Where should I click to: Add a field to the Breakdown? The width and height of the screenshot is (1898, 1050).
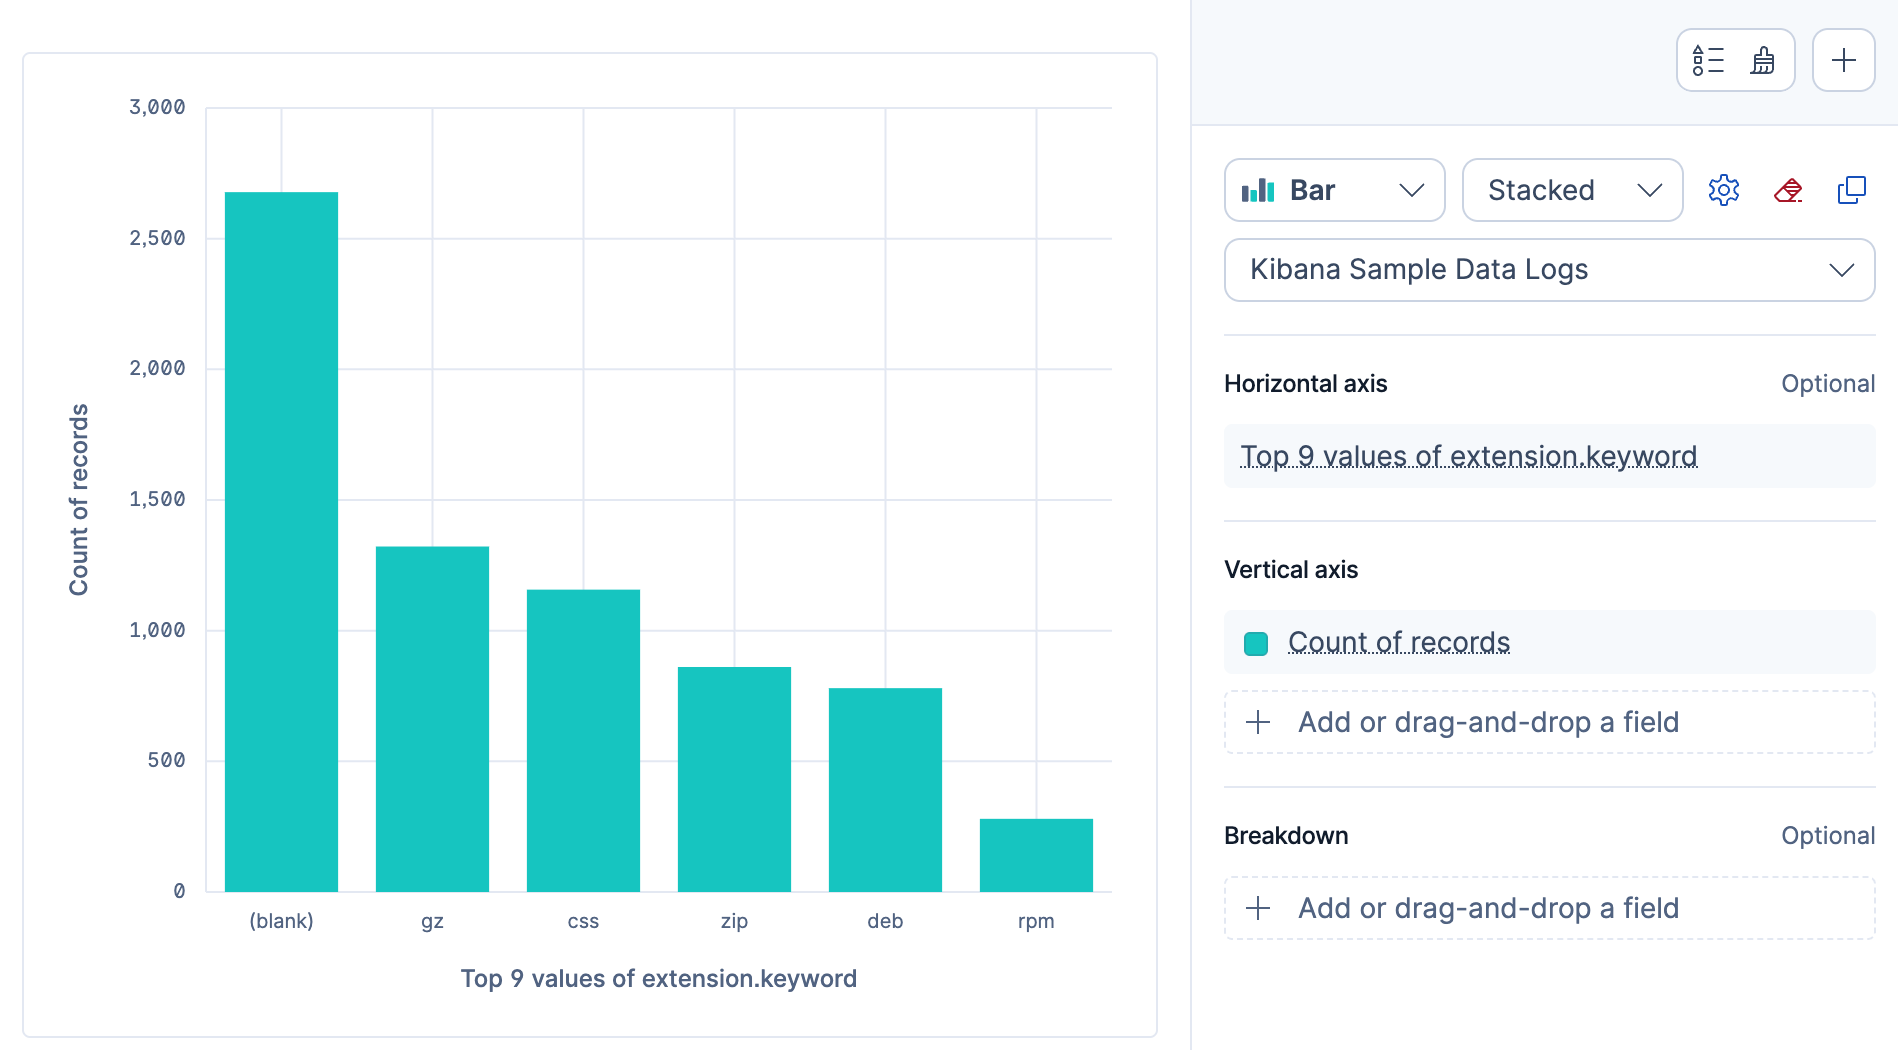1549,908
